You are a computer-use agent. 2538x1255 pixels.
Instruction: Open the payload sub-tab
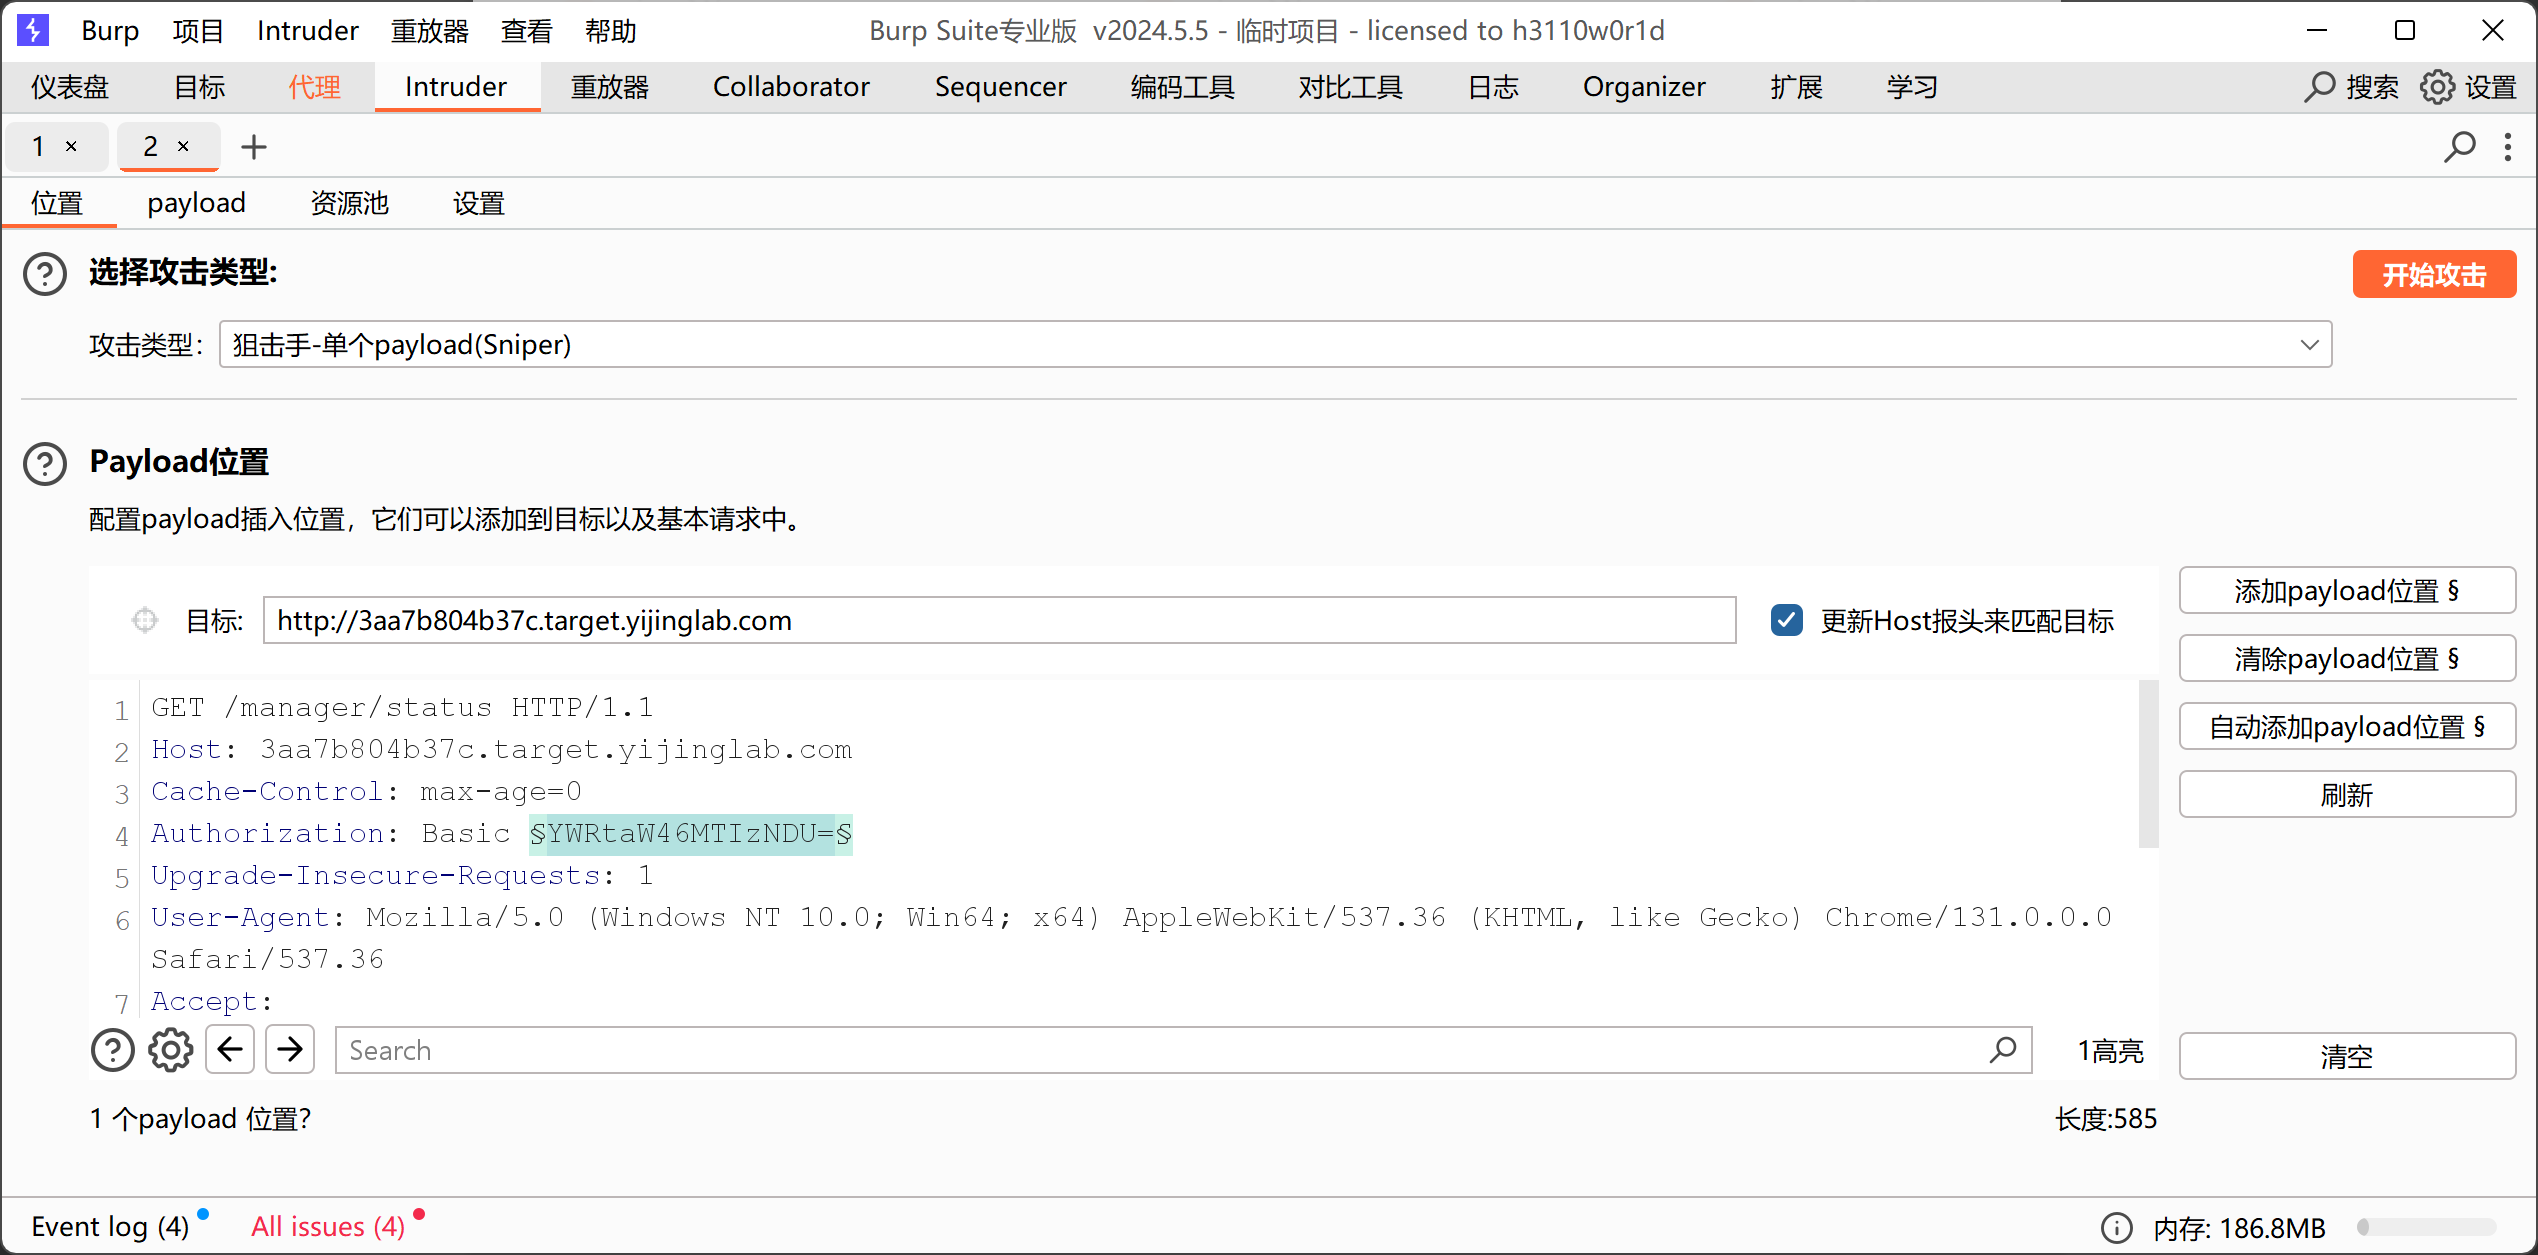[196, 203]
